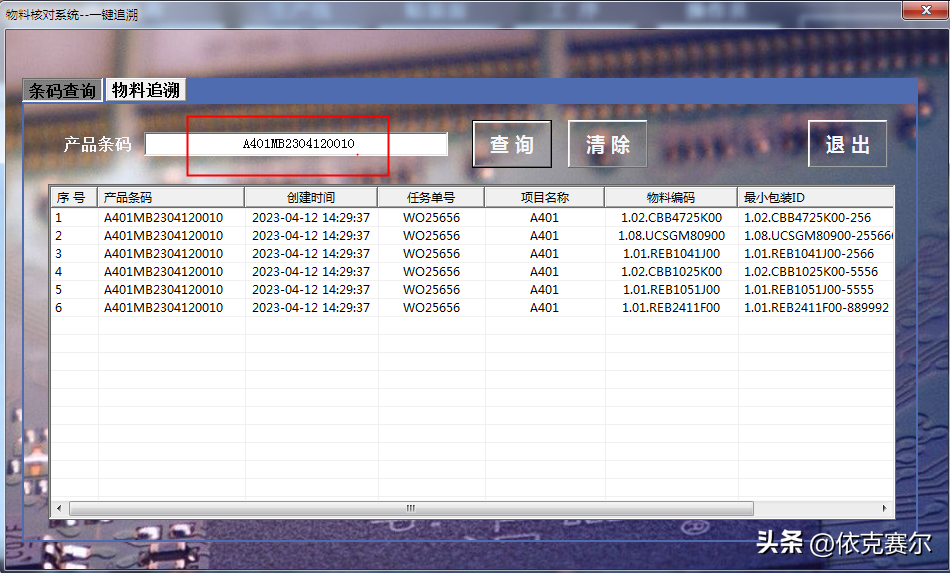The image size is (950, 573).
Task: Select material code 1.02.CBB4725K00
Action: click(671, 217)
